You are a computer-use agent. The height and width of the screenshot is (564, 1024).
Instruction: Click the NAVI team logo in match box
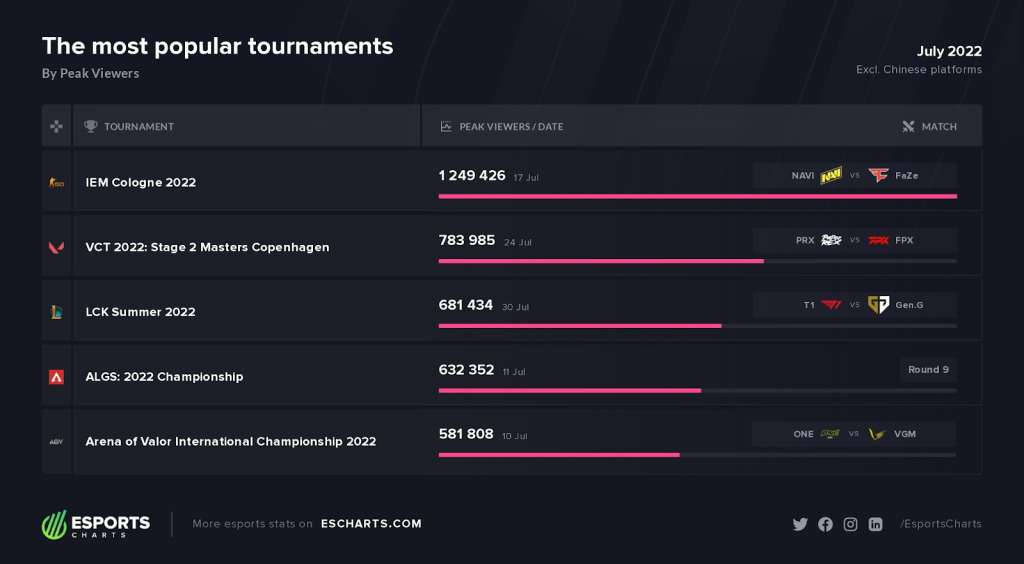tap(831, 176)
